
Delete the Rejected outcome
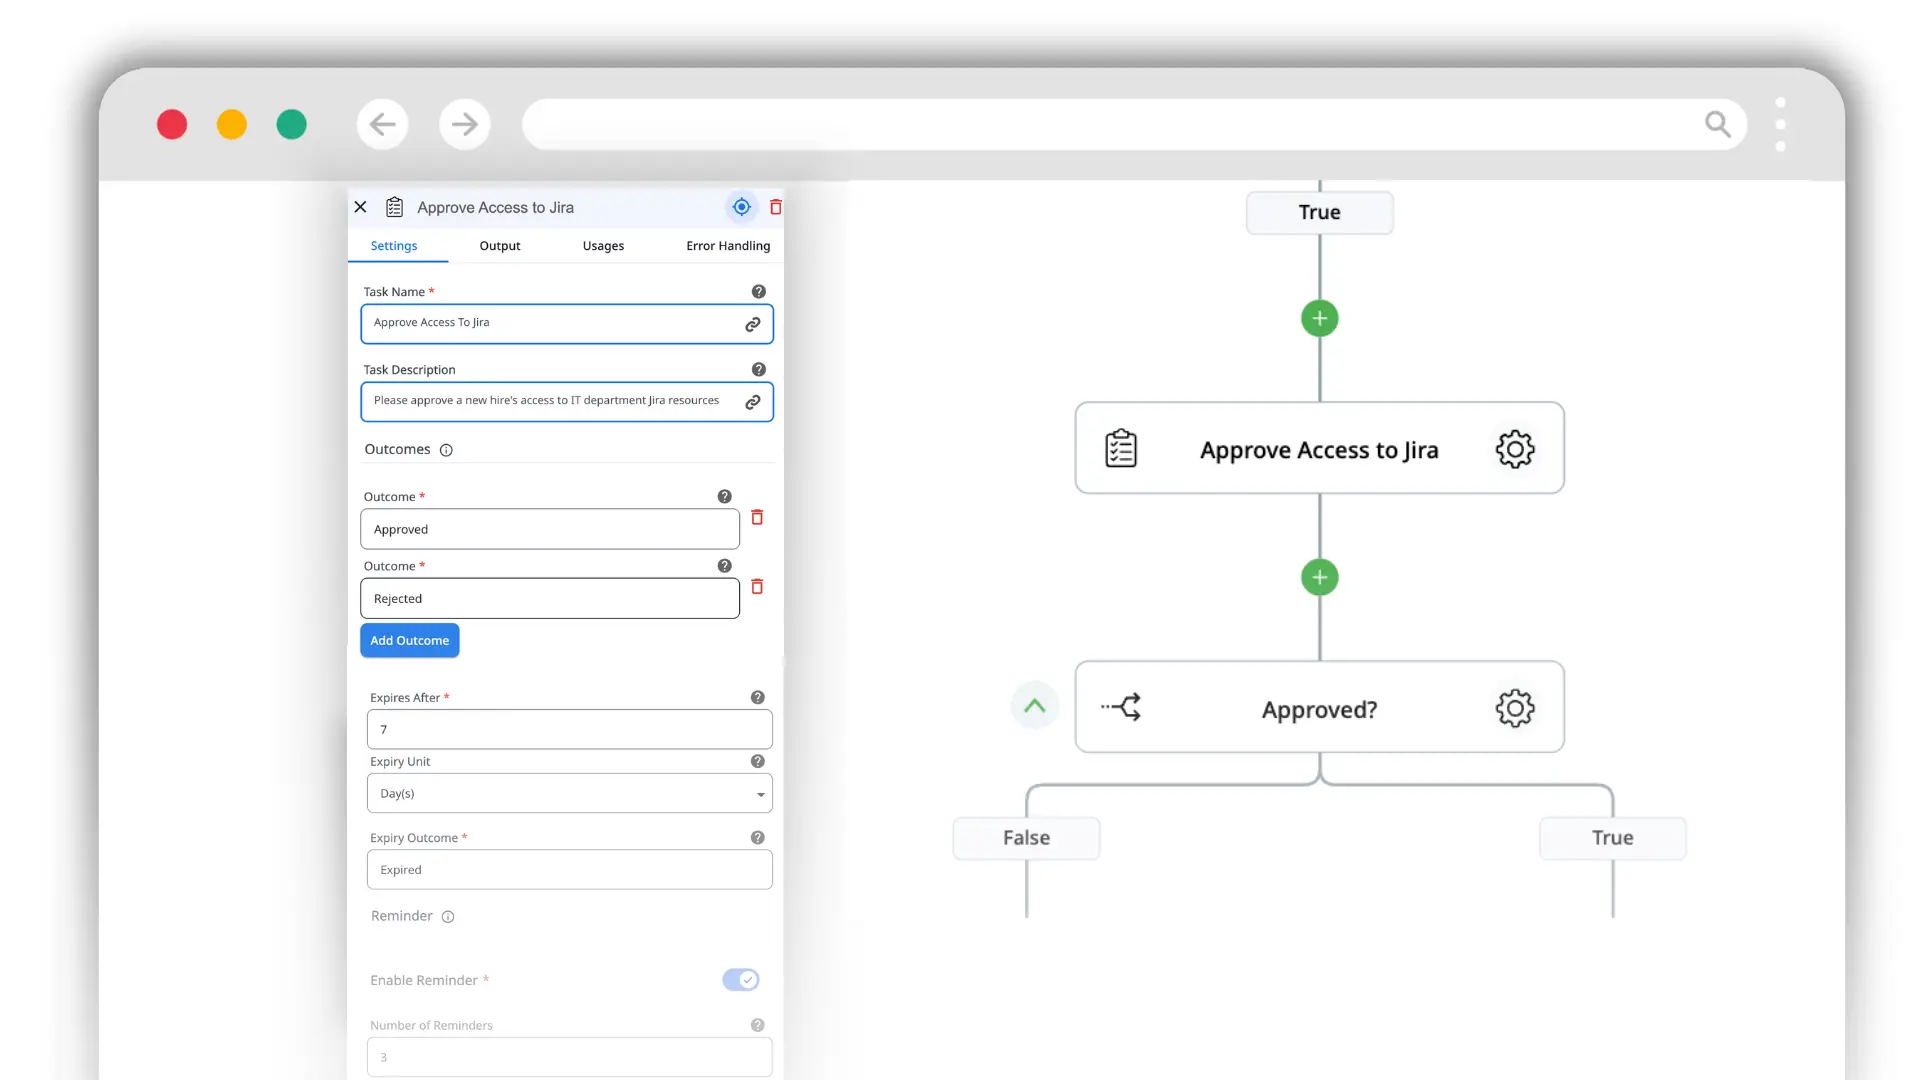click(757, 586)
